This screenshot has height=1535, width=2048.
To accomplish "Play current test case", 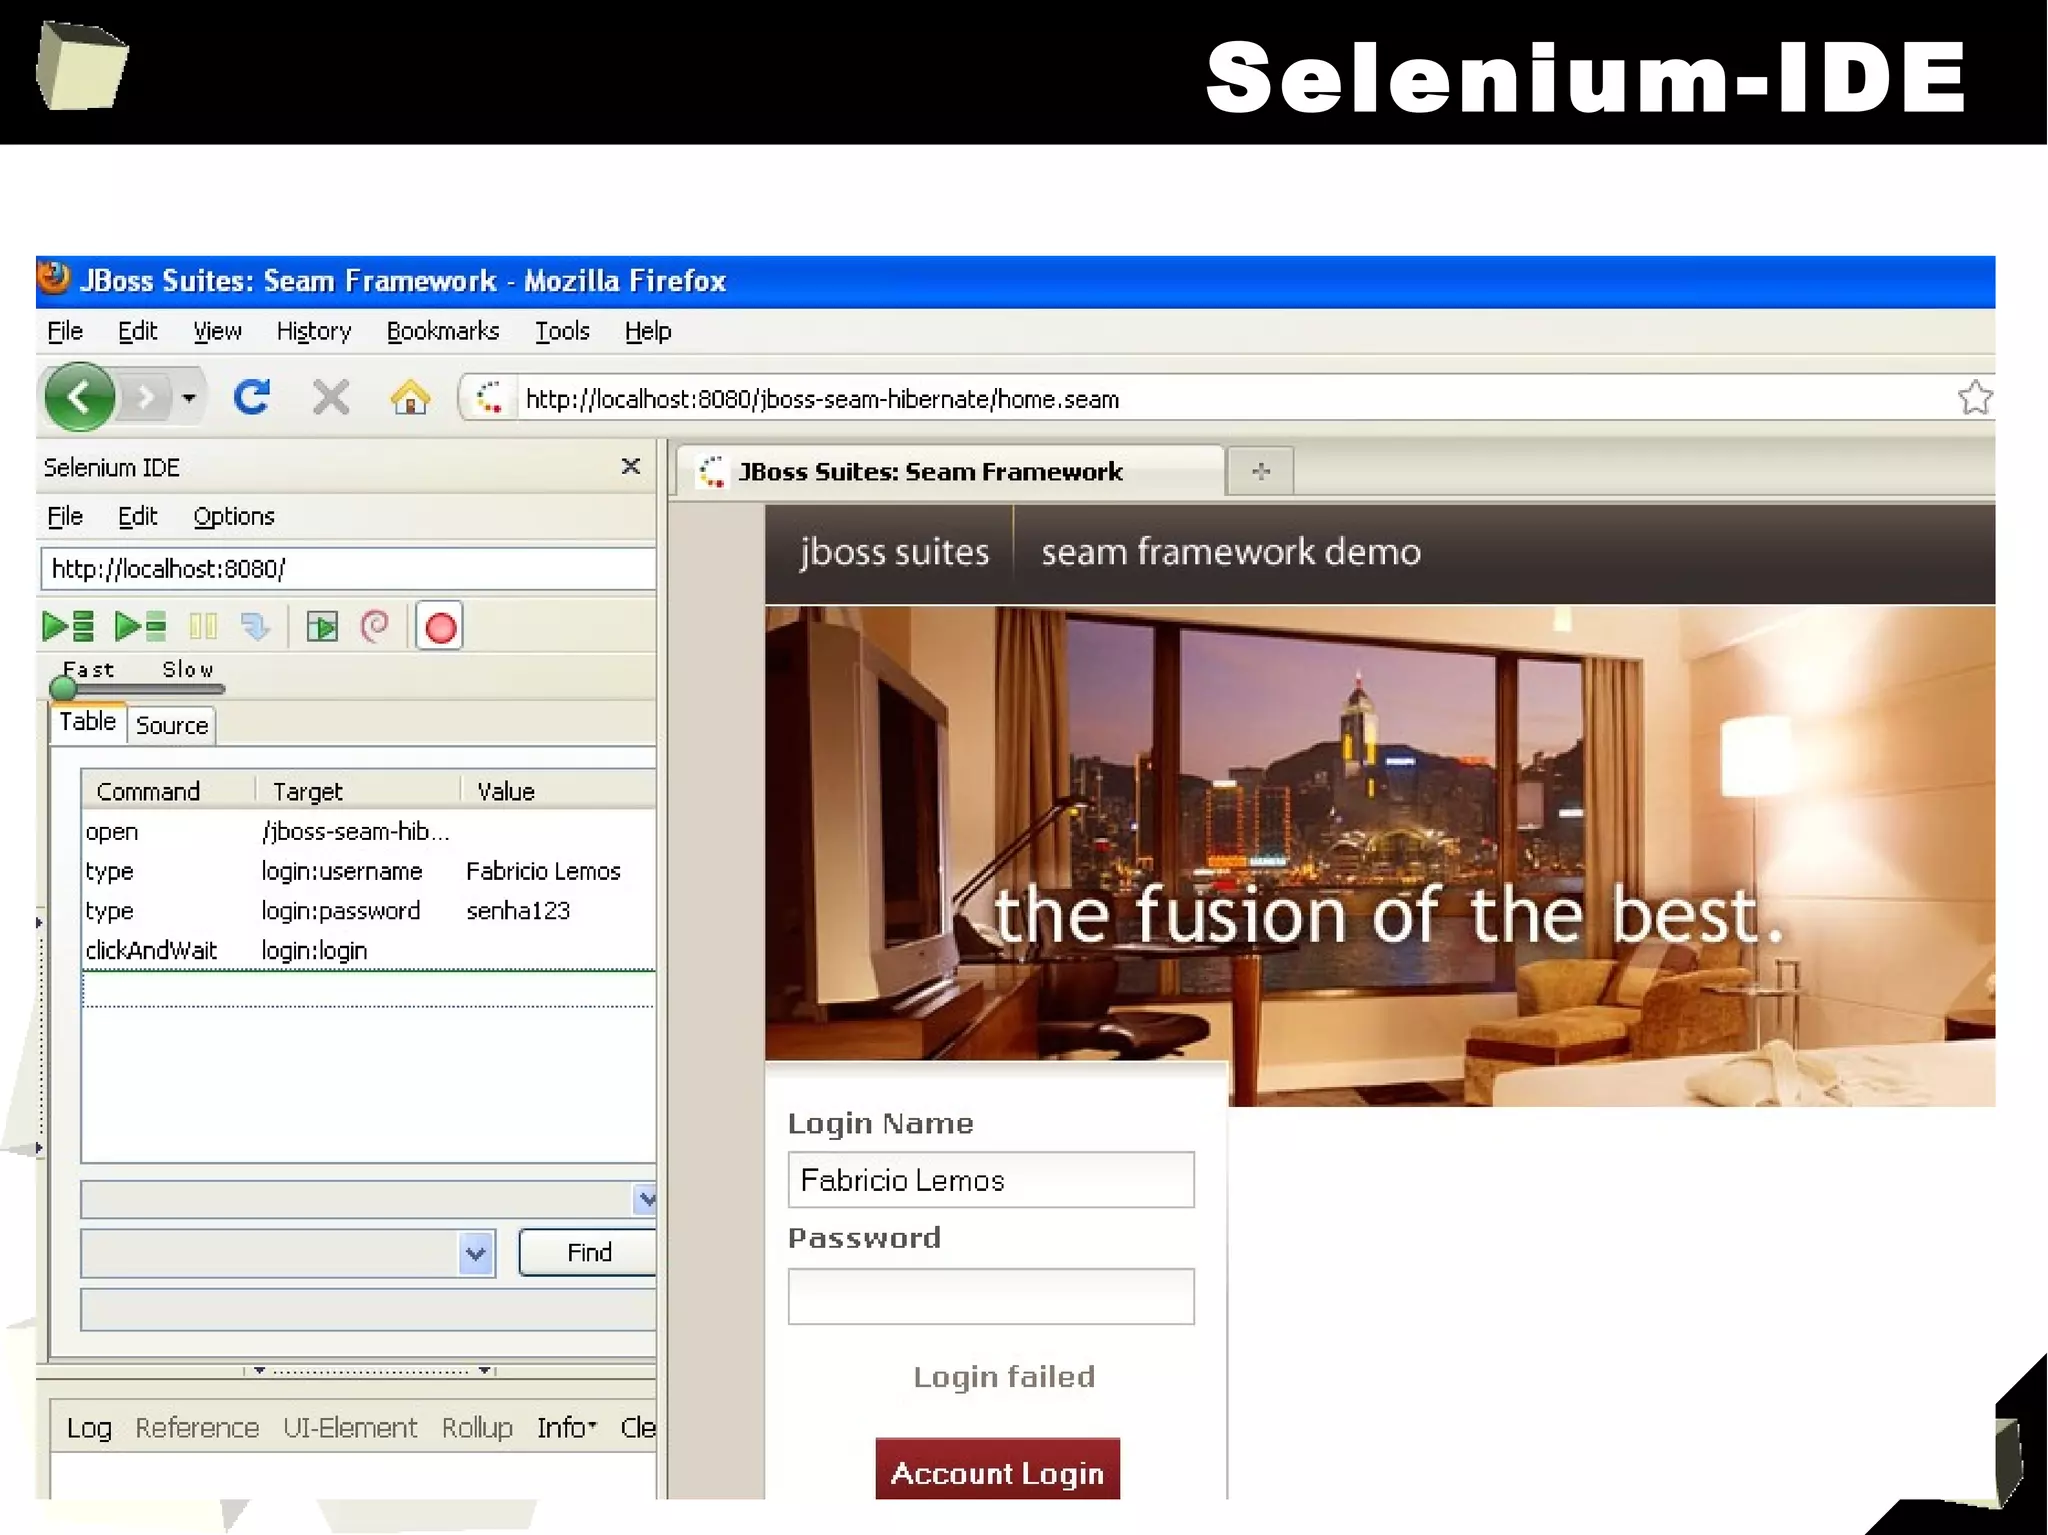I will [140, 627].
